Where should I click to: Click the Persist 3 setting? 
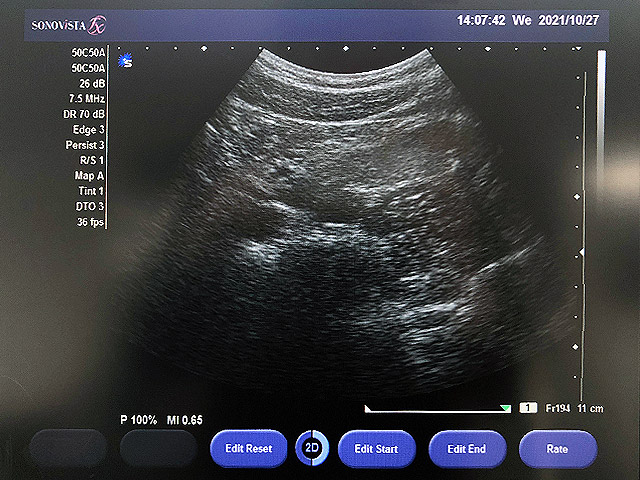coord(85,145)
